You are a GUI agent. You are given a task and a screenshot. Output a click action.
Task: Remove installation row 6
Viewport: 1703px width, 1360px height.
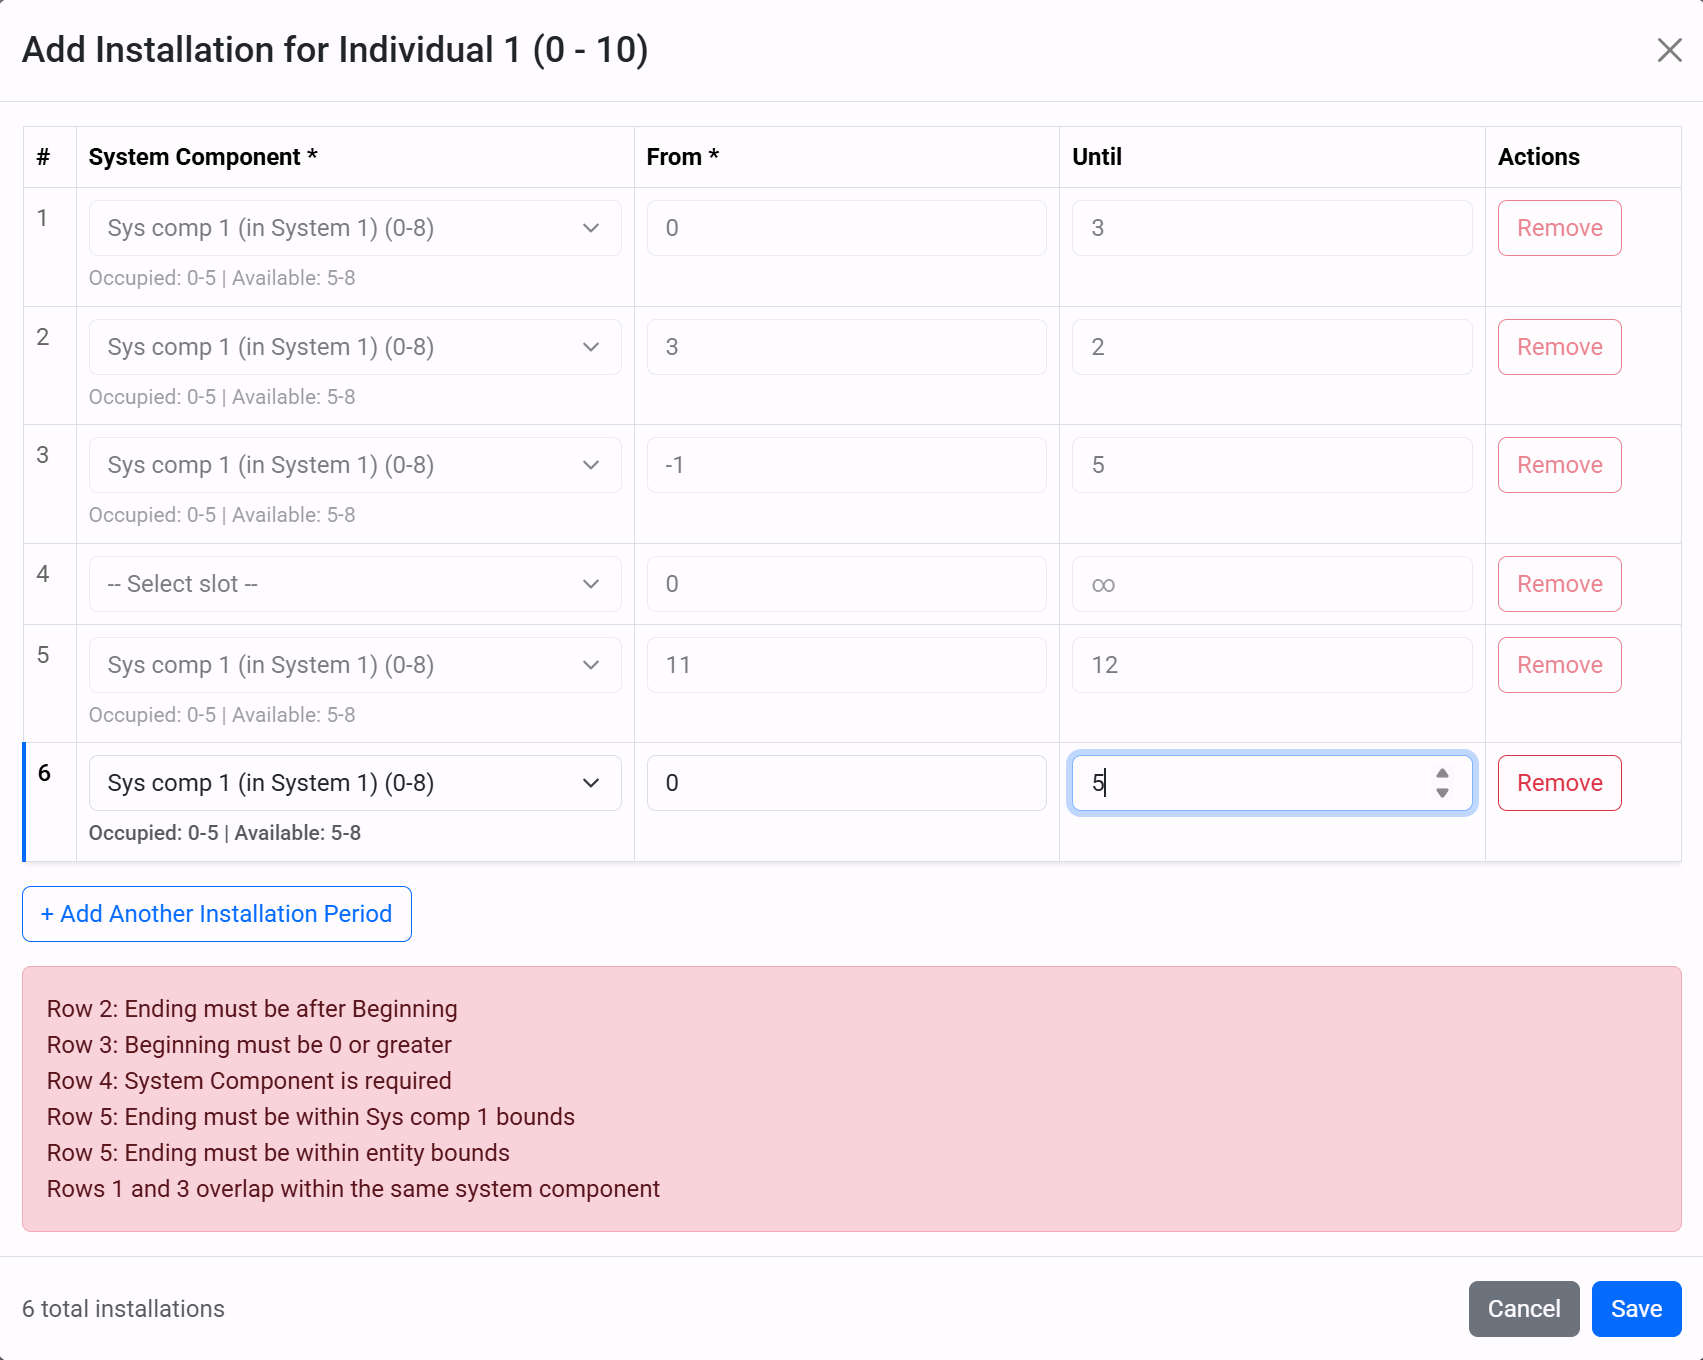tap(1558, 782)
